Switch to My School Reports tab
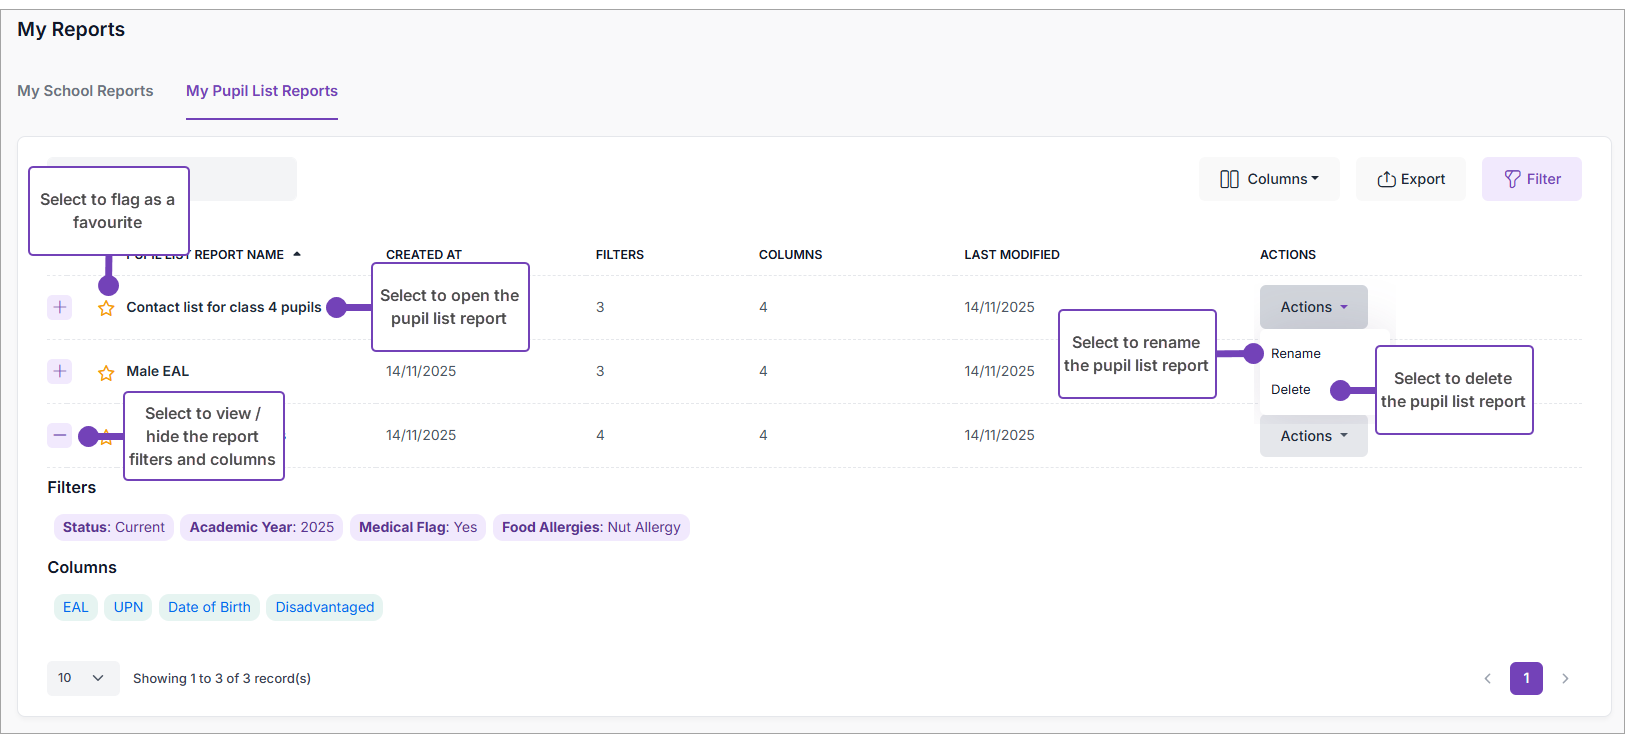1625x734 pixels. click(85, 91)
